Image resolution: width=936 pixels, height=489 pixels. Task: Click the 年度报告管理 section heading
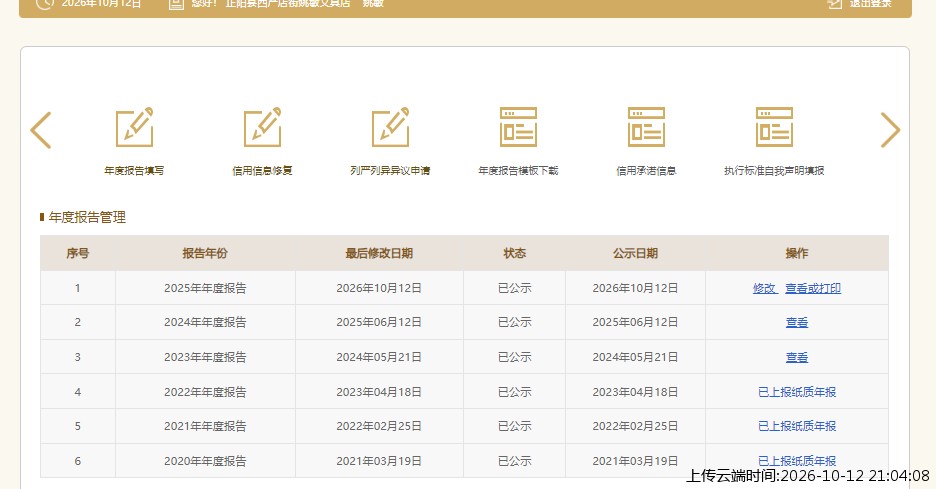tap(87, 217)
